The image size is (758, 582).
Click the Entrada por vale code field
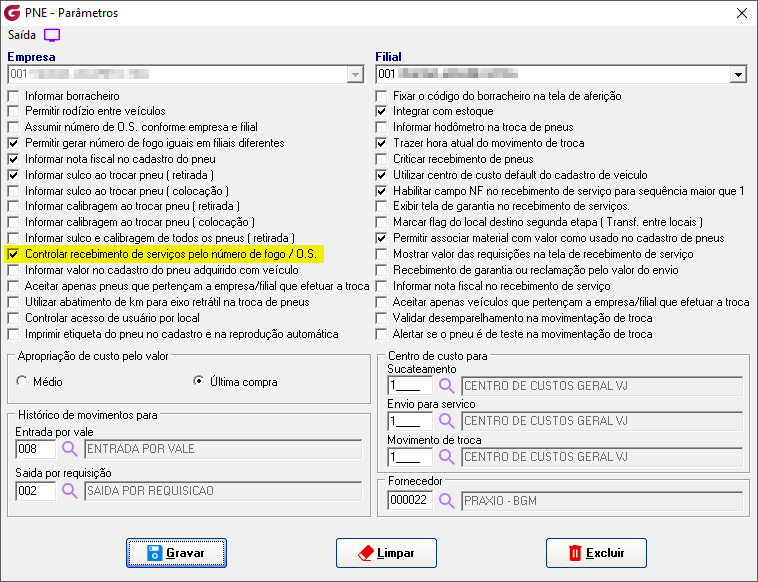coord(36,449)
